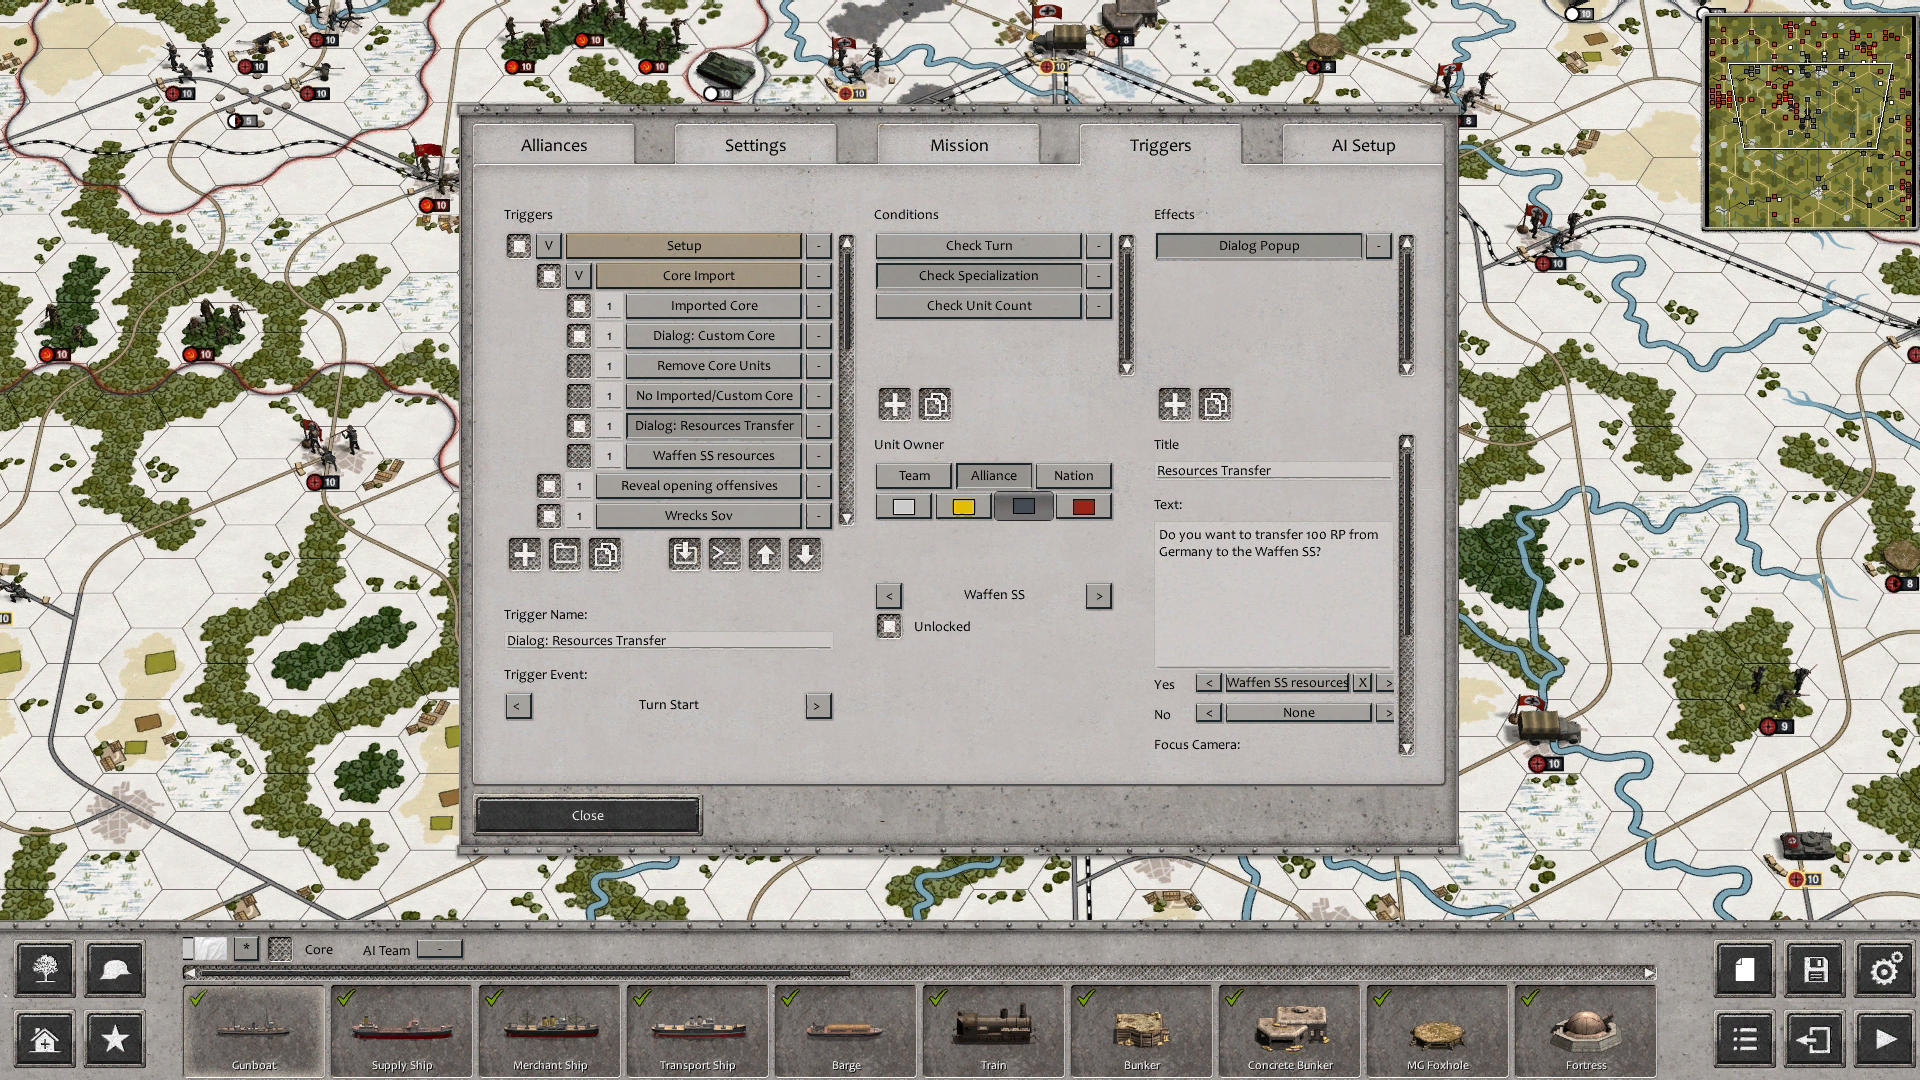Click the home plus icon button
This screenshot has height=1080, width=1920.
[44, 1039]
